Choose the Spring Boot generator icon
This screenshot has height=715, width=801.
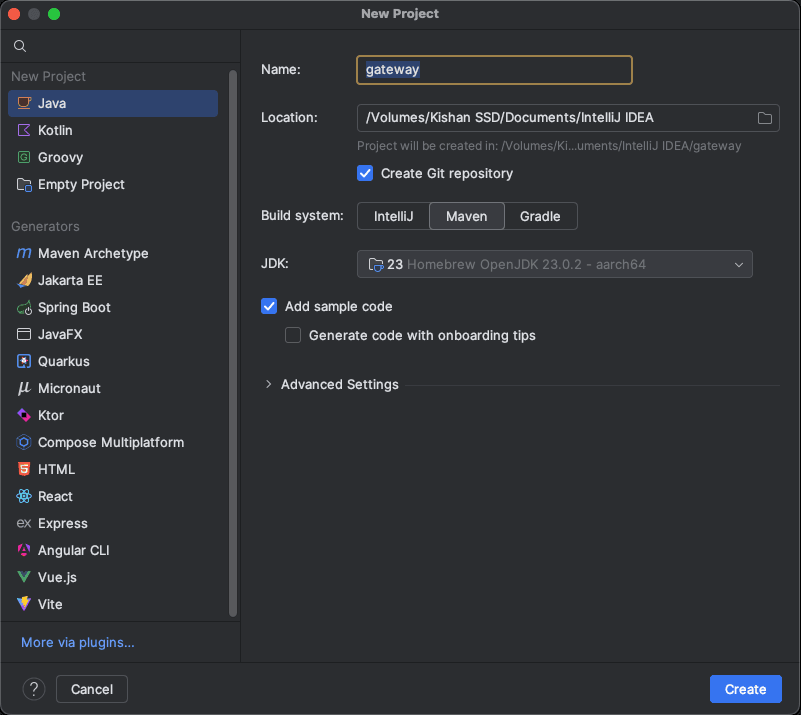(24, 307)
